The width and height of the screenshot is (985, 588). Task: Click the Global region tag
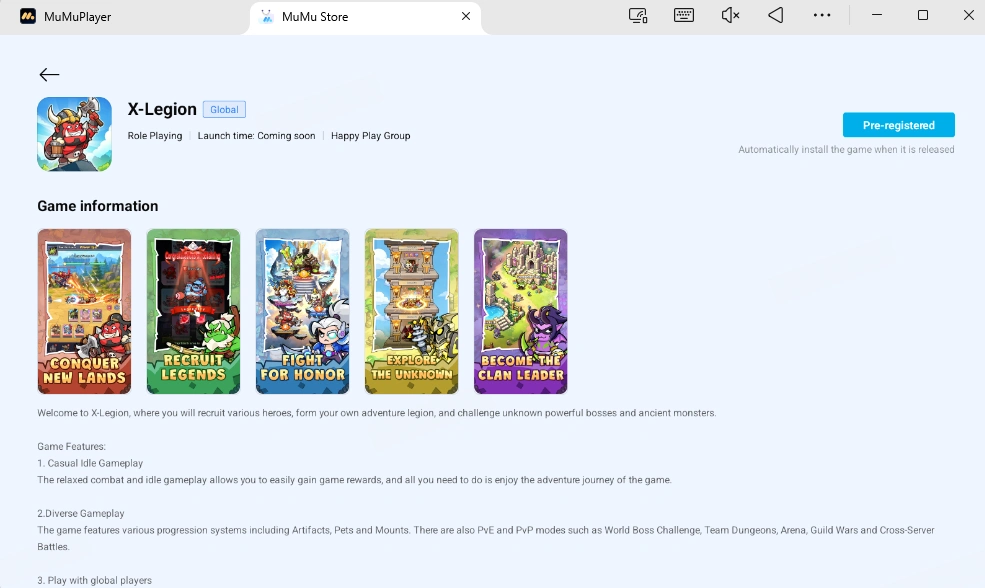pos(224,110)
